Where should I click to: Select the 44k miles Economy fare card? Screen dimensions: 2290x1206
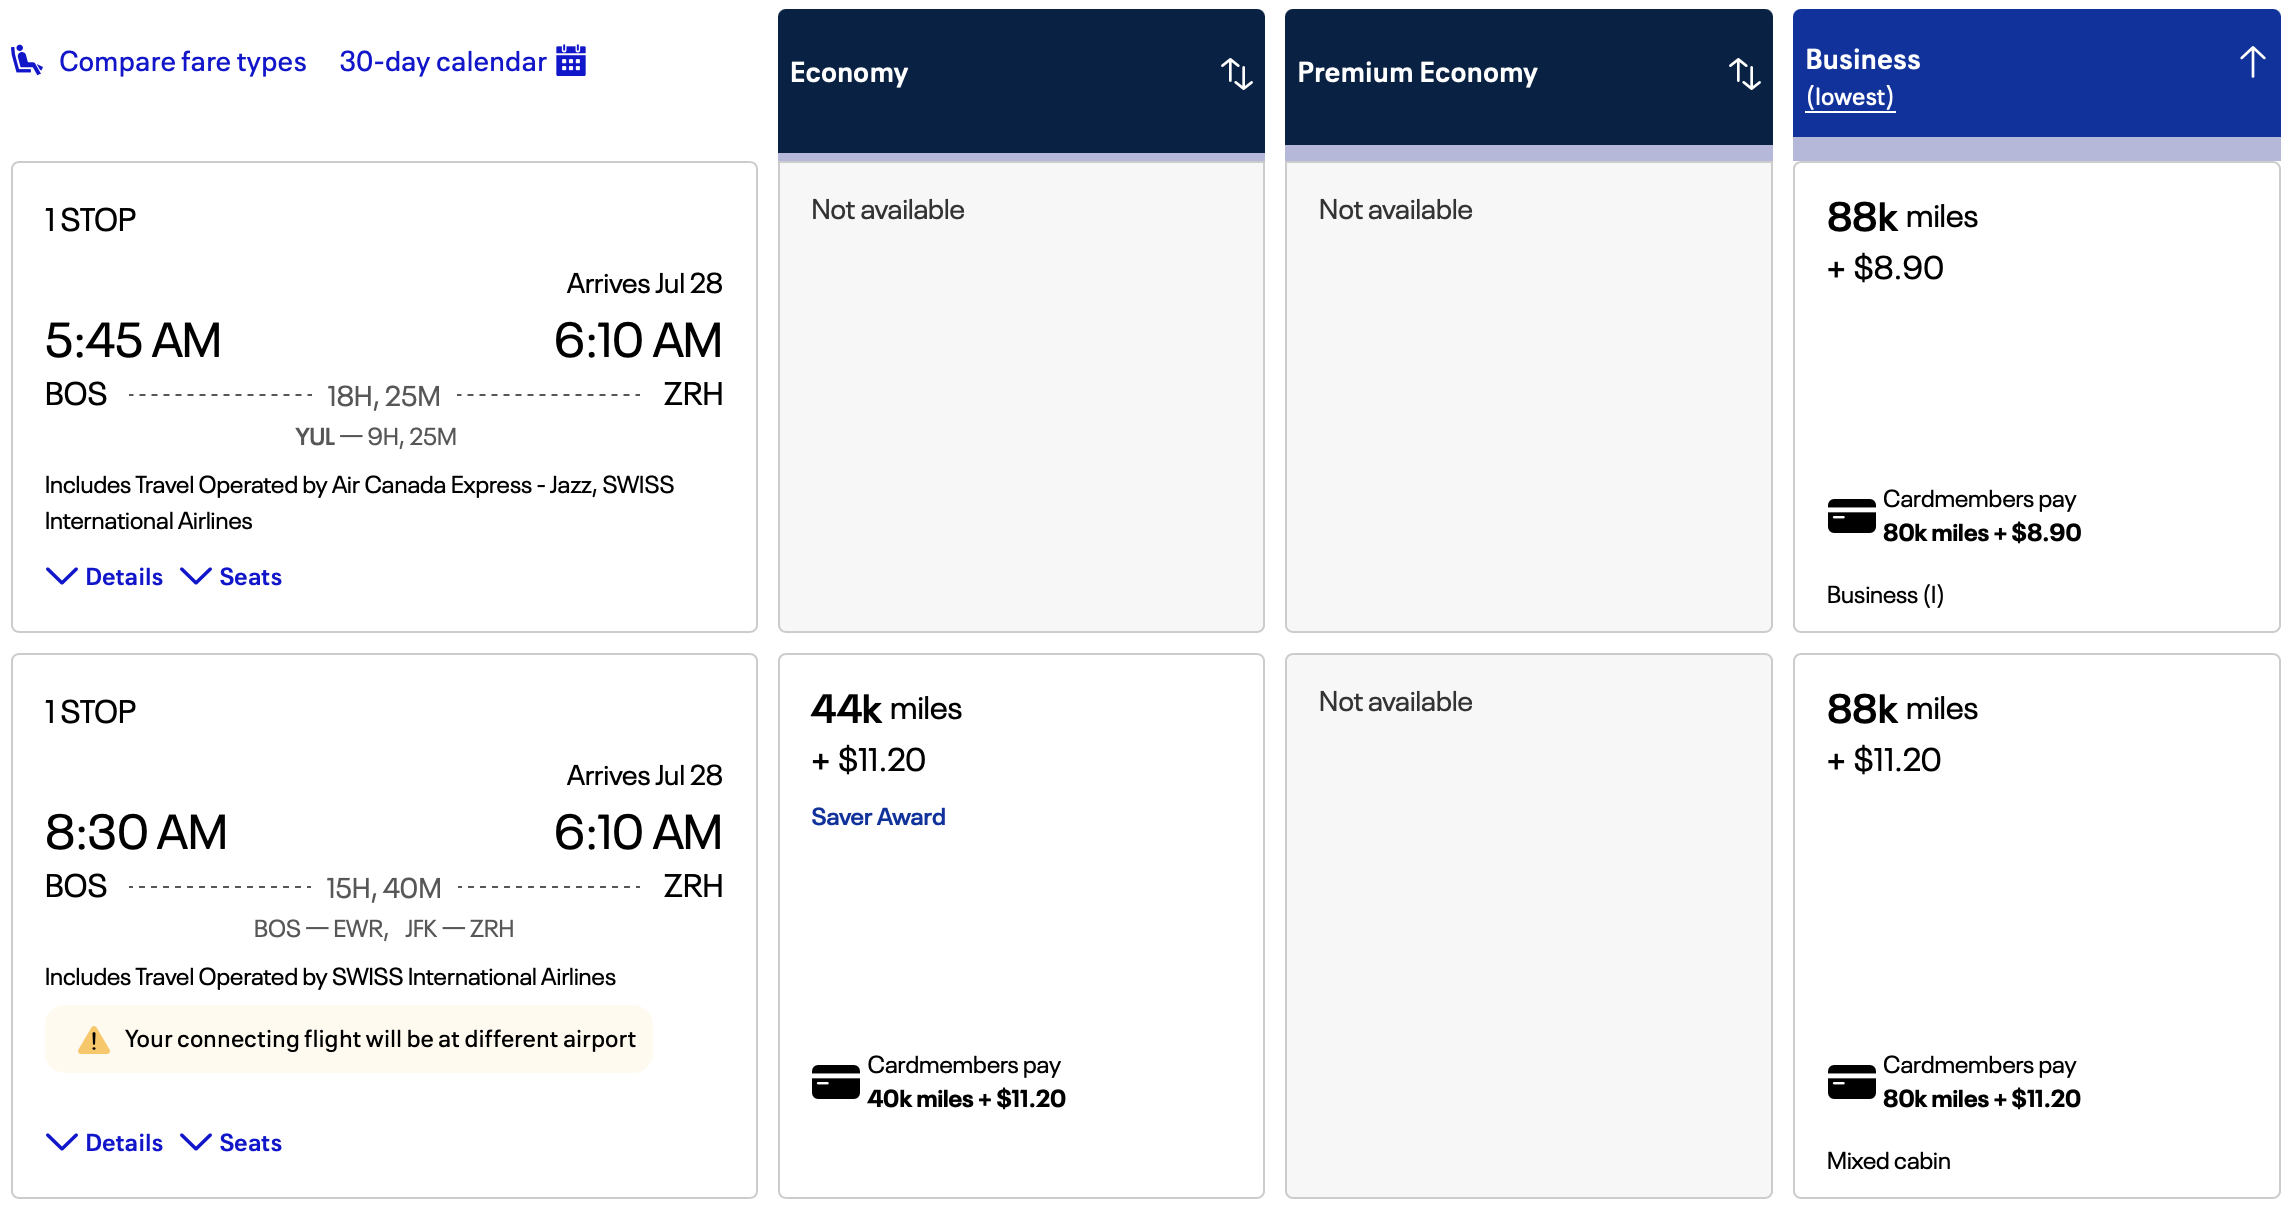tap(1020, 920)
